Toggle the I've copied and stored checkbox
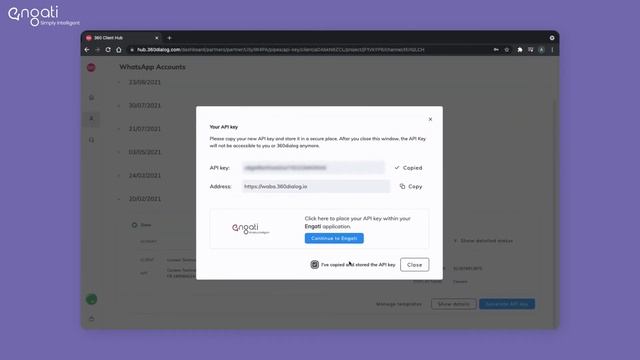Screen dimensions: 640x360 coord(314,265)
